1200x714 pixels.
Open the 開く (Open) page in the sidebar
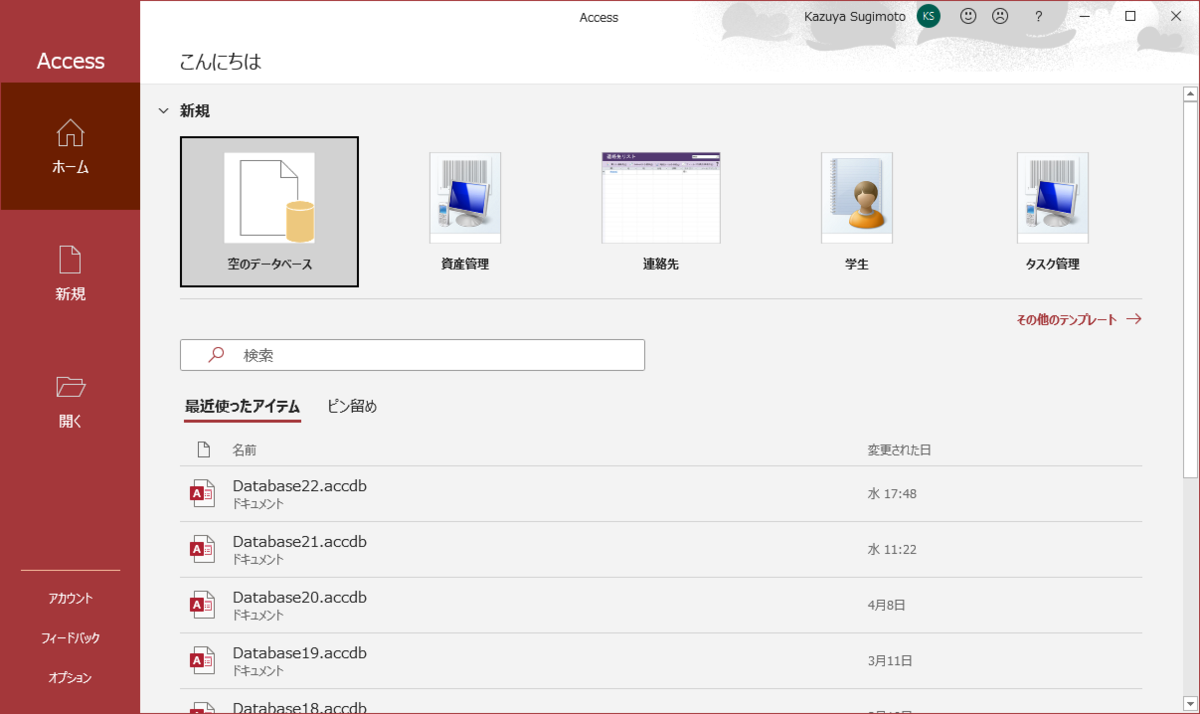point(70,401)
